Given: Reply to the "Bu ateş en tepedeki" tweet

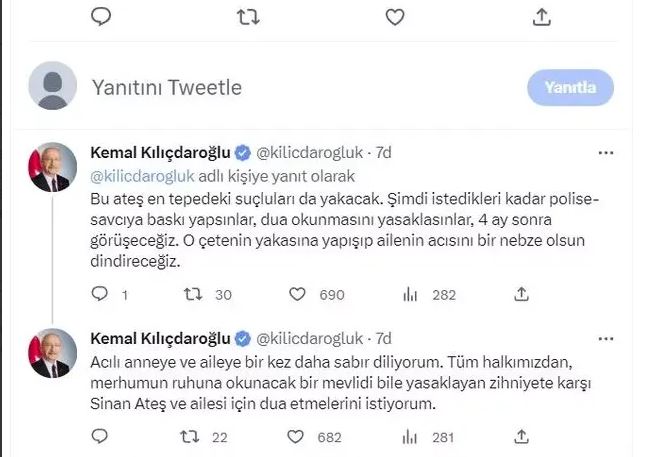Looking at the screenshot, I should [x=98, y=295].
